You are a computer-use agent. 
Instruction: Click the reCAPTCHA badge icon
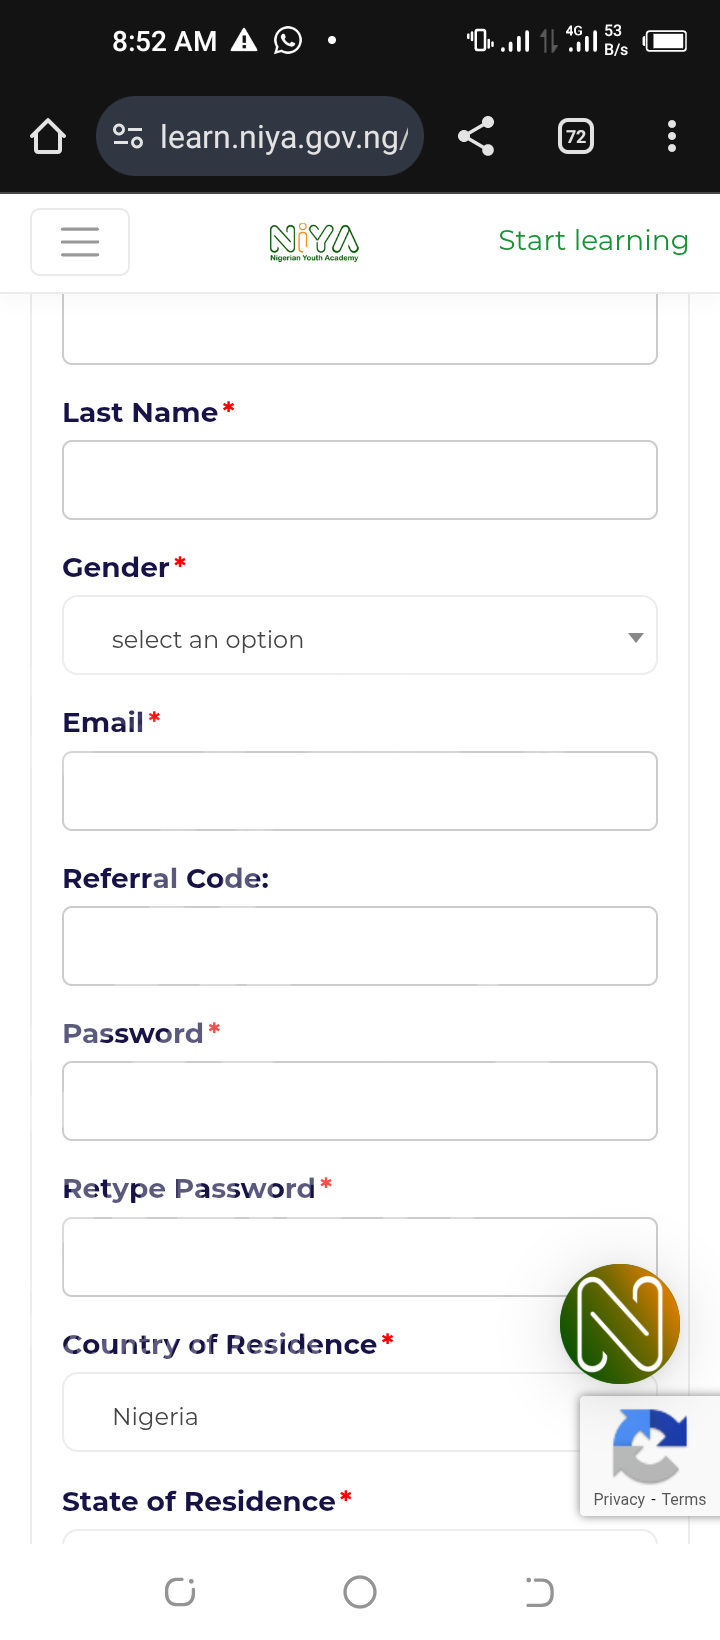pyautogui.click(x=649, y=1445)
